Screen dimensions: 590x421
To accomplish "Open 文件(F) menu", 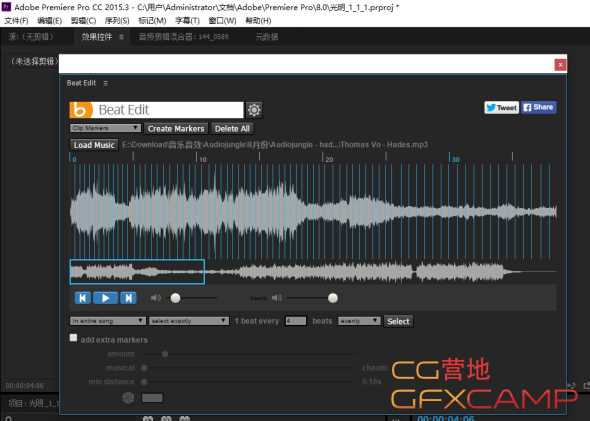I will coord(16,21).
